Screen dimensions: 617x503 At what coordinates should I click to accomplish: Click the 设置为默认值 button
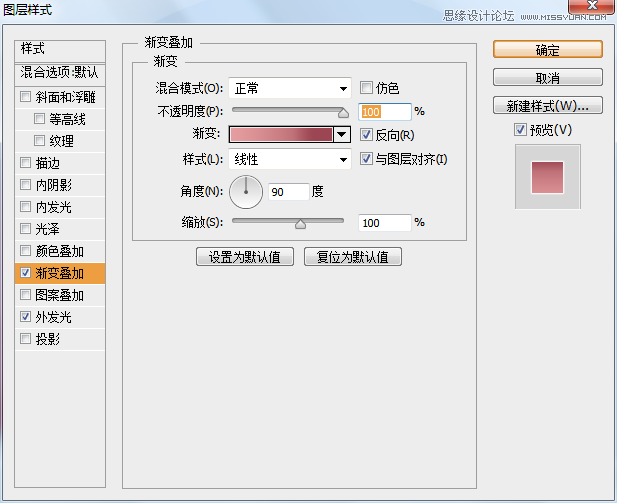tap(245, 257)
